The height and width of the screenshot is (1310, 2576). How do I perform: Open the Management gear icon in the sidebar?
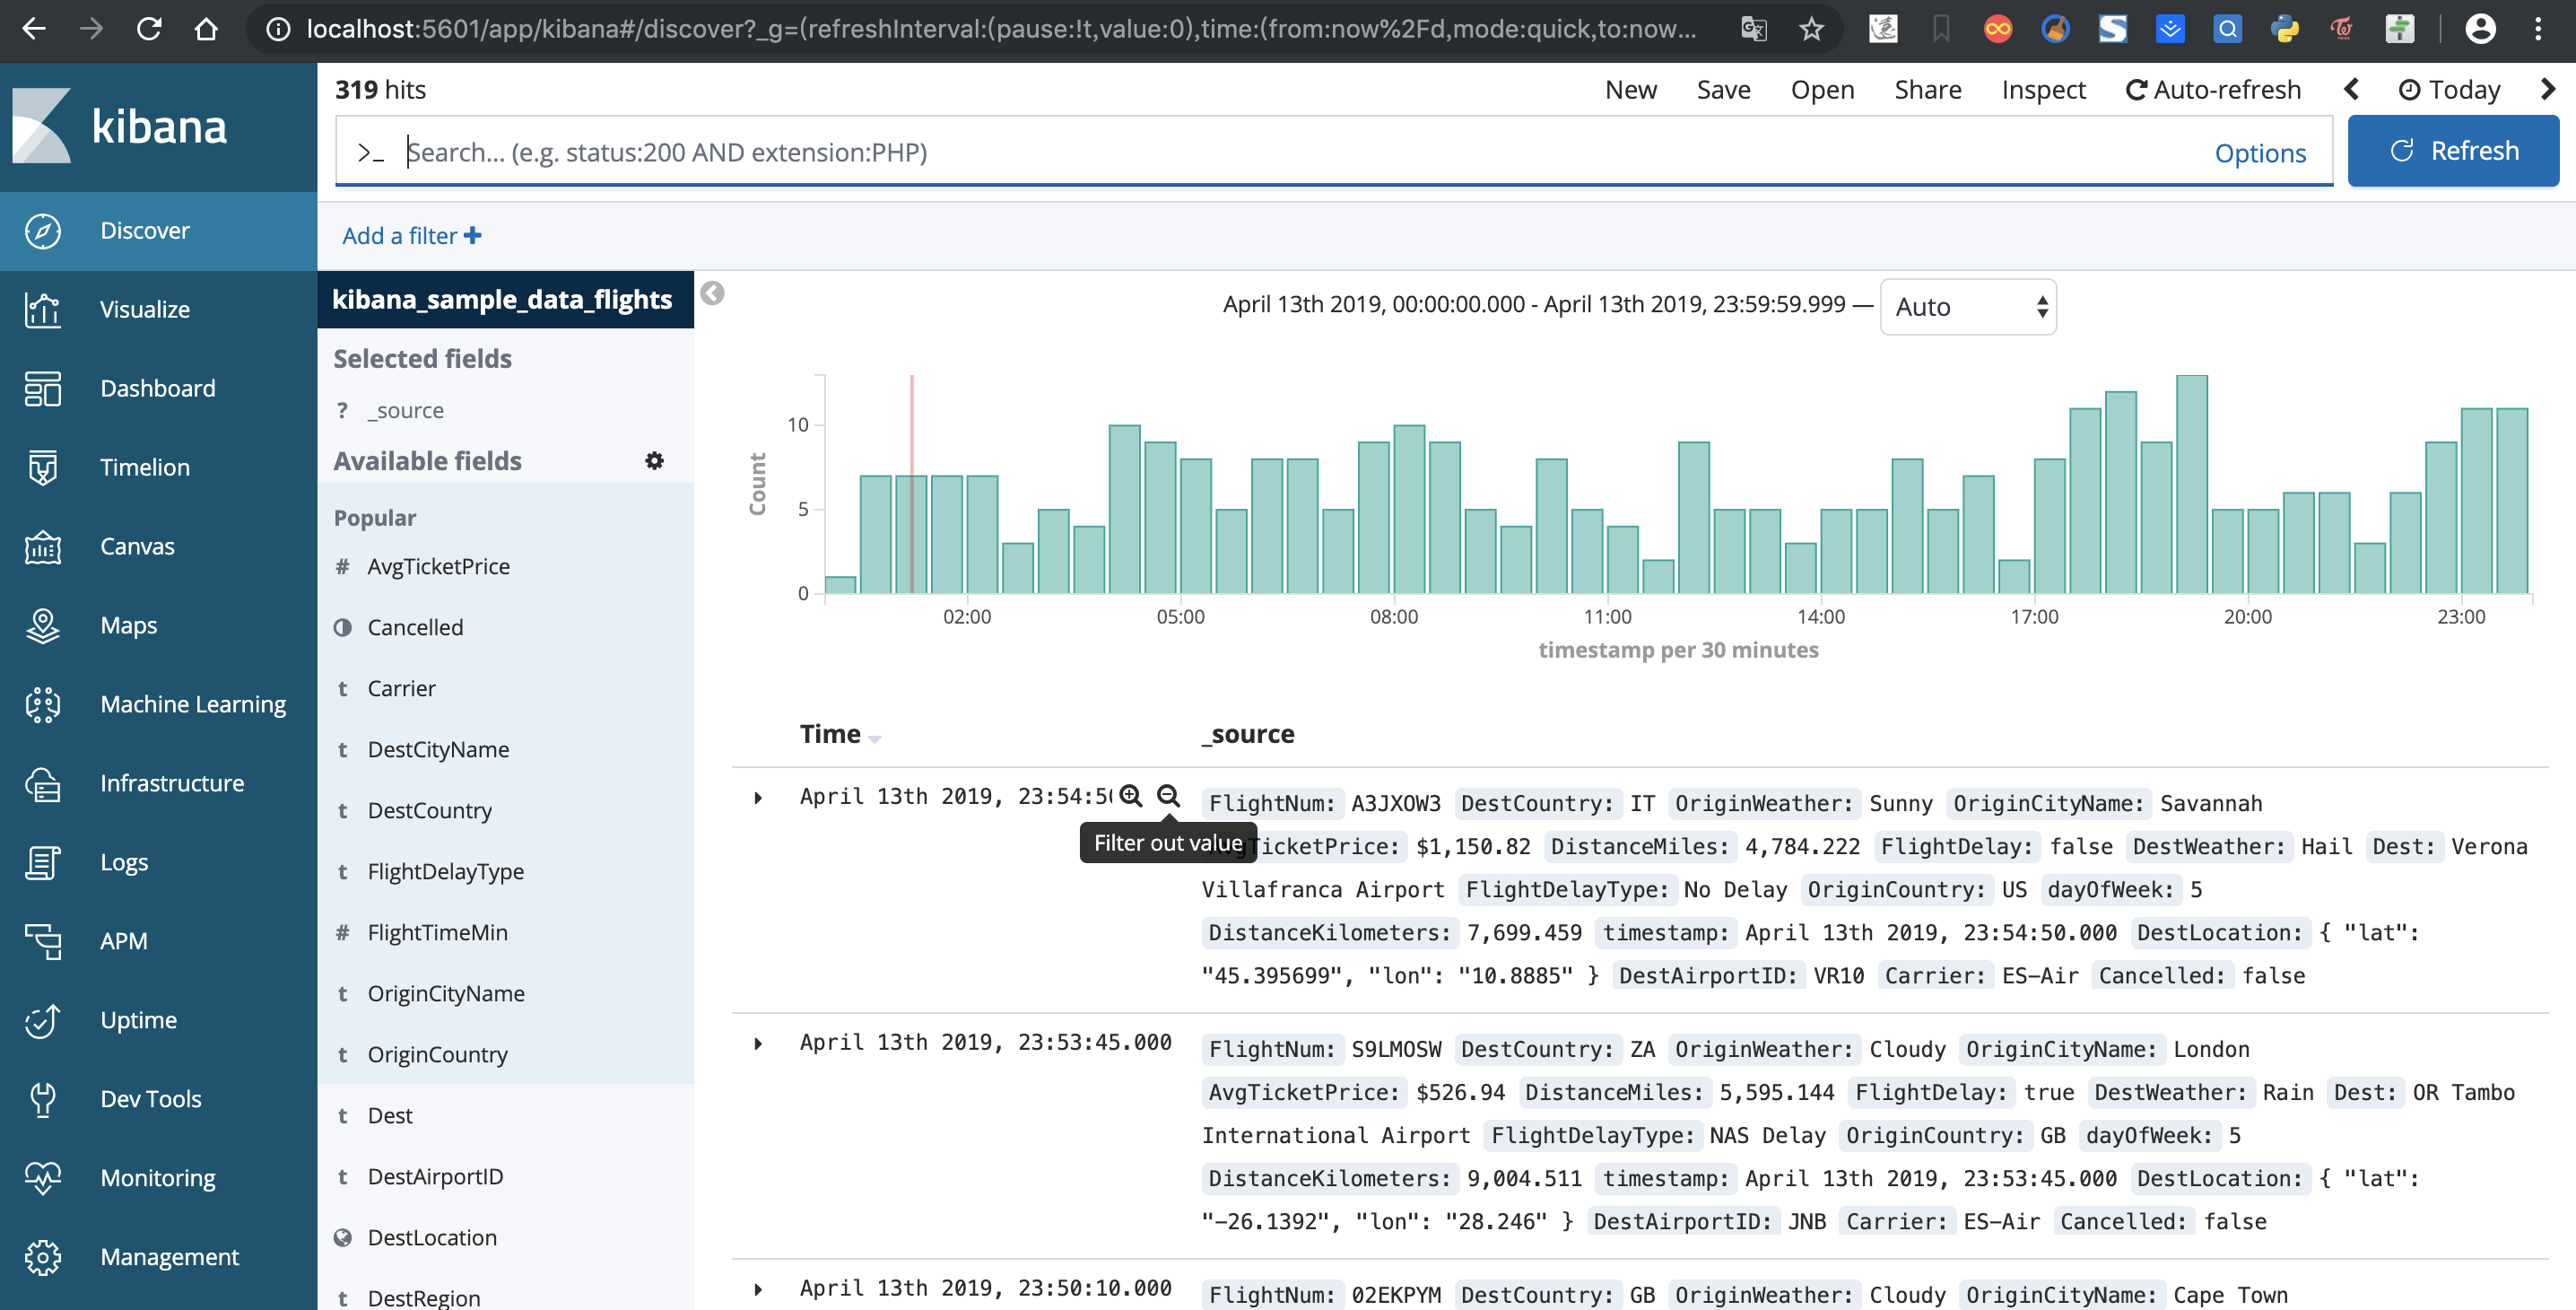[x=42, y=1257]
